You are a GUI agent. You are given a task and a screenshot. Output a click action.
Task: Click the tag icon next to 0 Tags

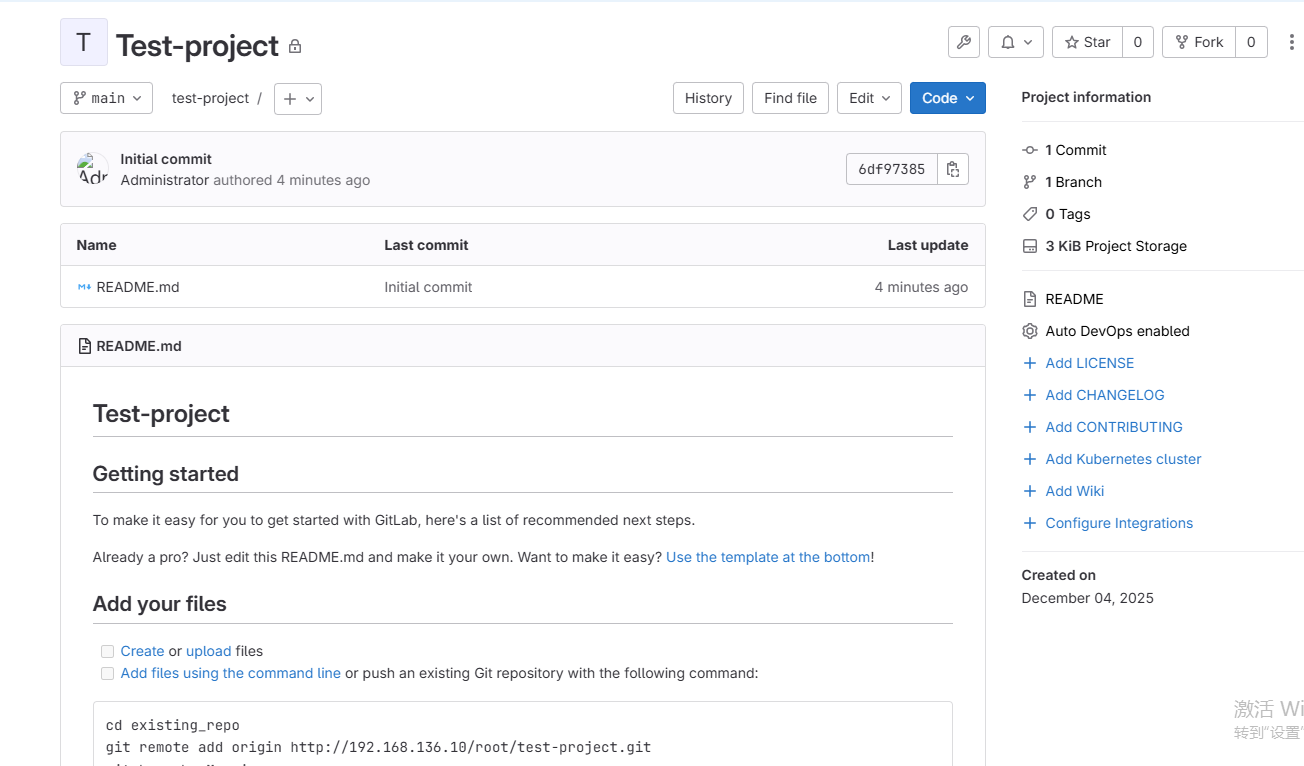click(1030, 214)
